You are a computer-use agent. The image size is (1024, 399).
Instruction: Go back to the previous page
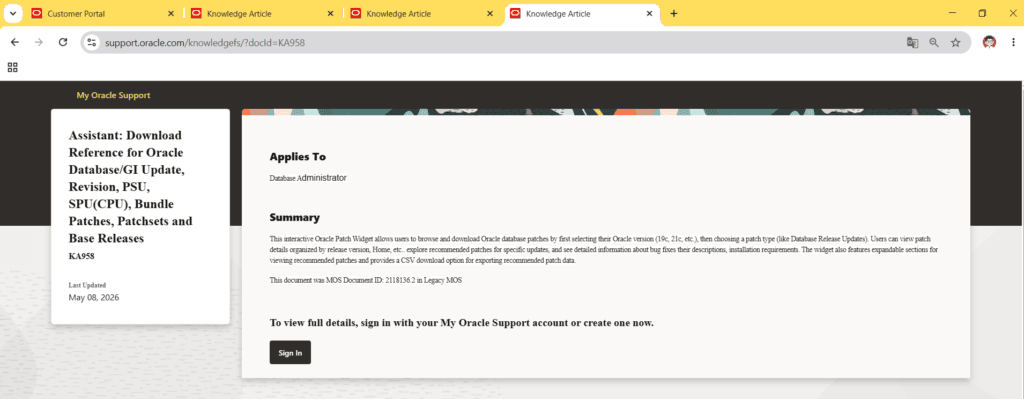(15, 42)
